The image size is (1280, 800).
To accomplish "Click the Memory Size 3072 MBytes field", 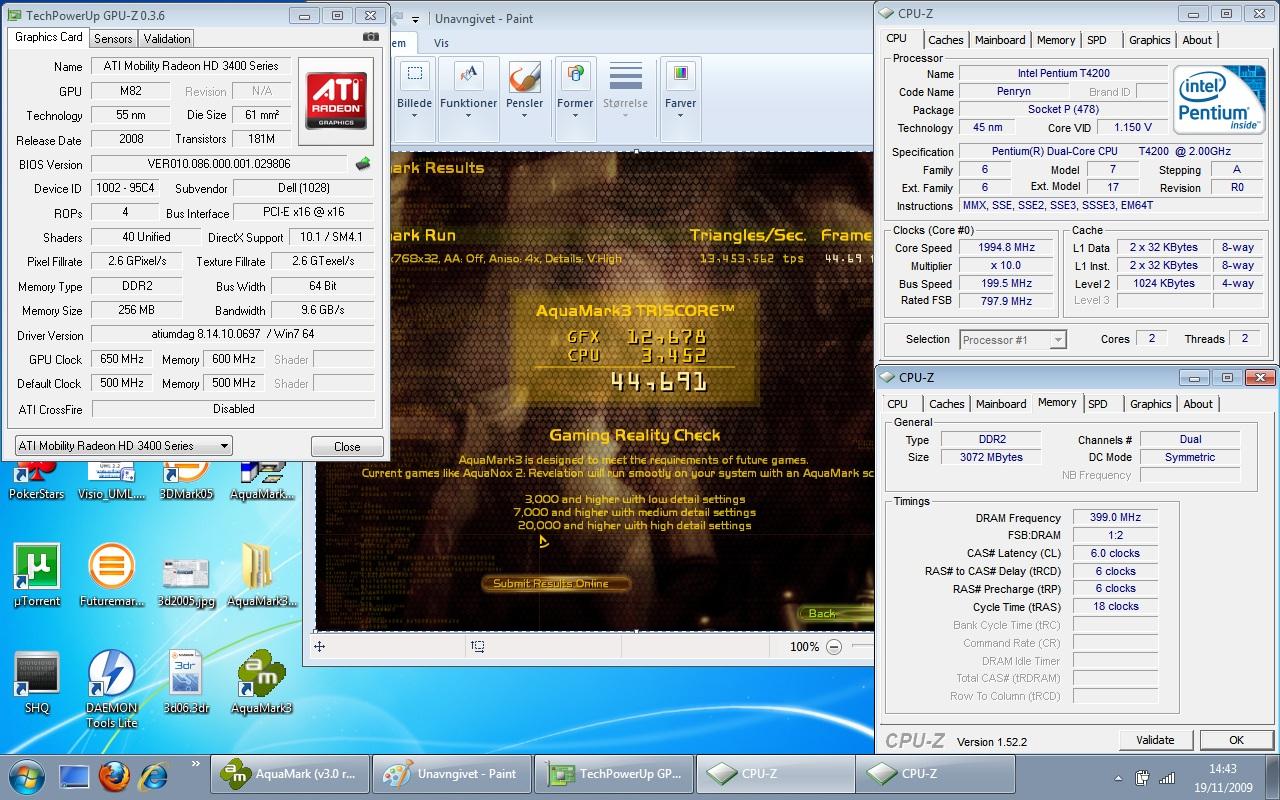I will (991, 457).
